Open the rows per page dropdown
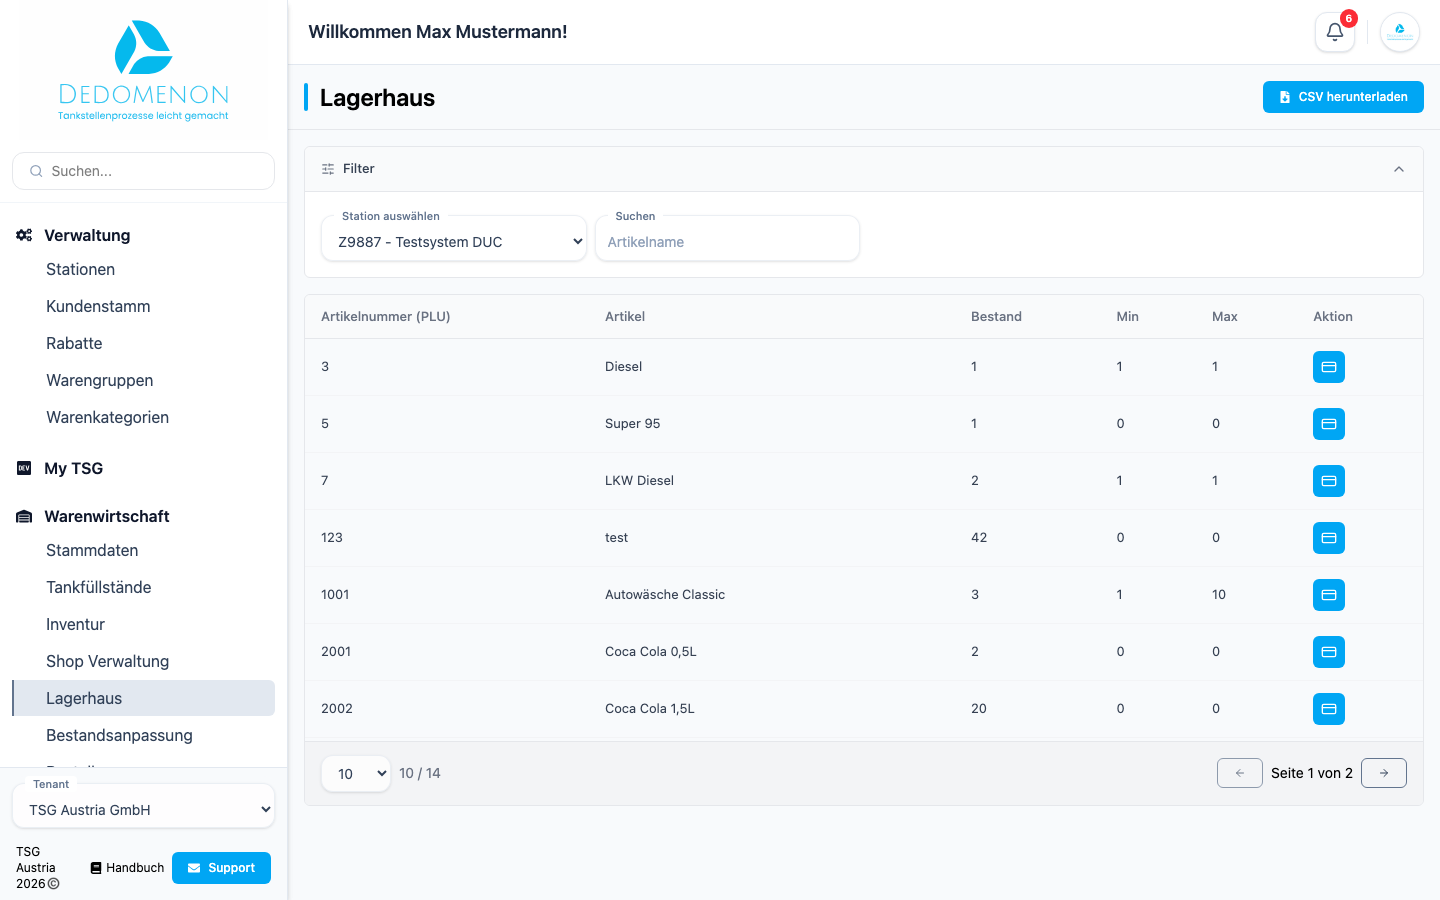This screenshot has height=900, width=1440. click(x=356, y=773)
